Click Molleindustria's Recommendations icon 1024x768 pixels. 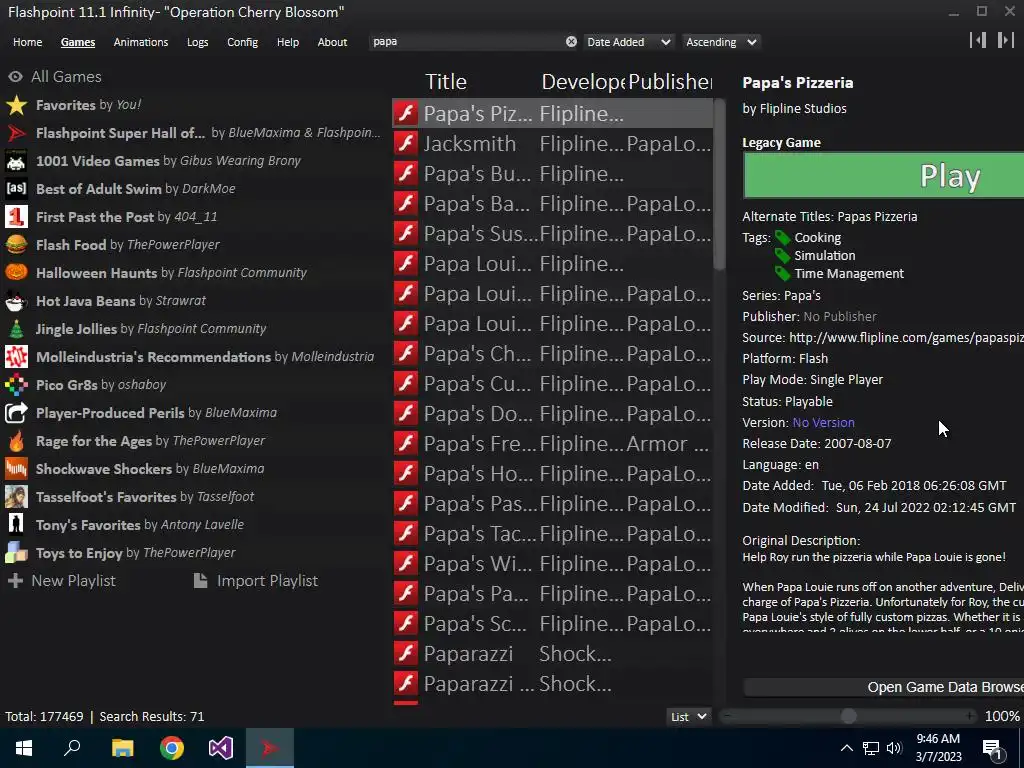click(16, 357)
